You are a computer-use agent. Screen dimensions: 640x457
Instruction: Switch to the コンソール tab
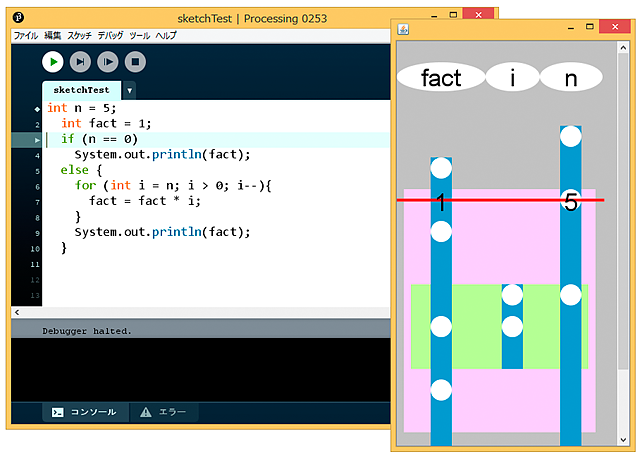85,412
